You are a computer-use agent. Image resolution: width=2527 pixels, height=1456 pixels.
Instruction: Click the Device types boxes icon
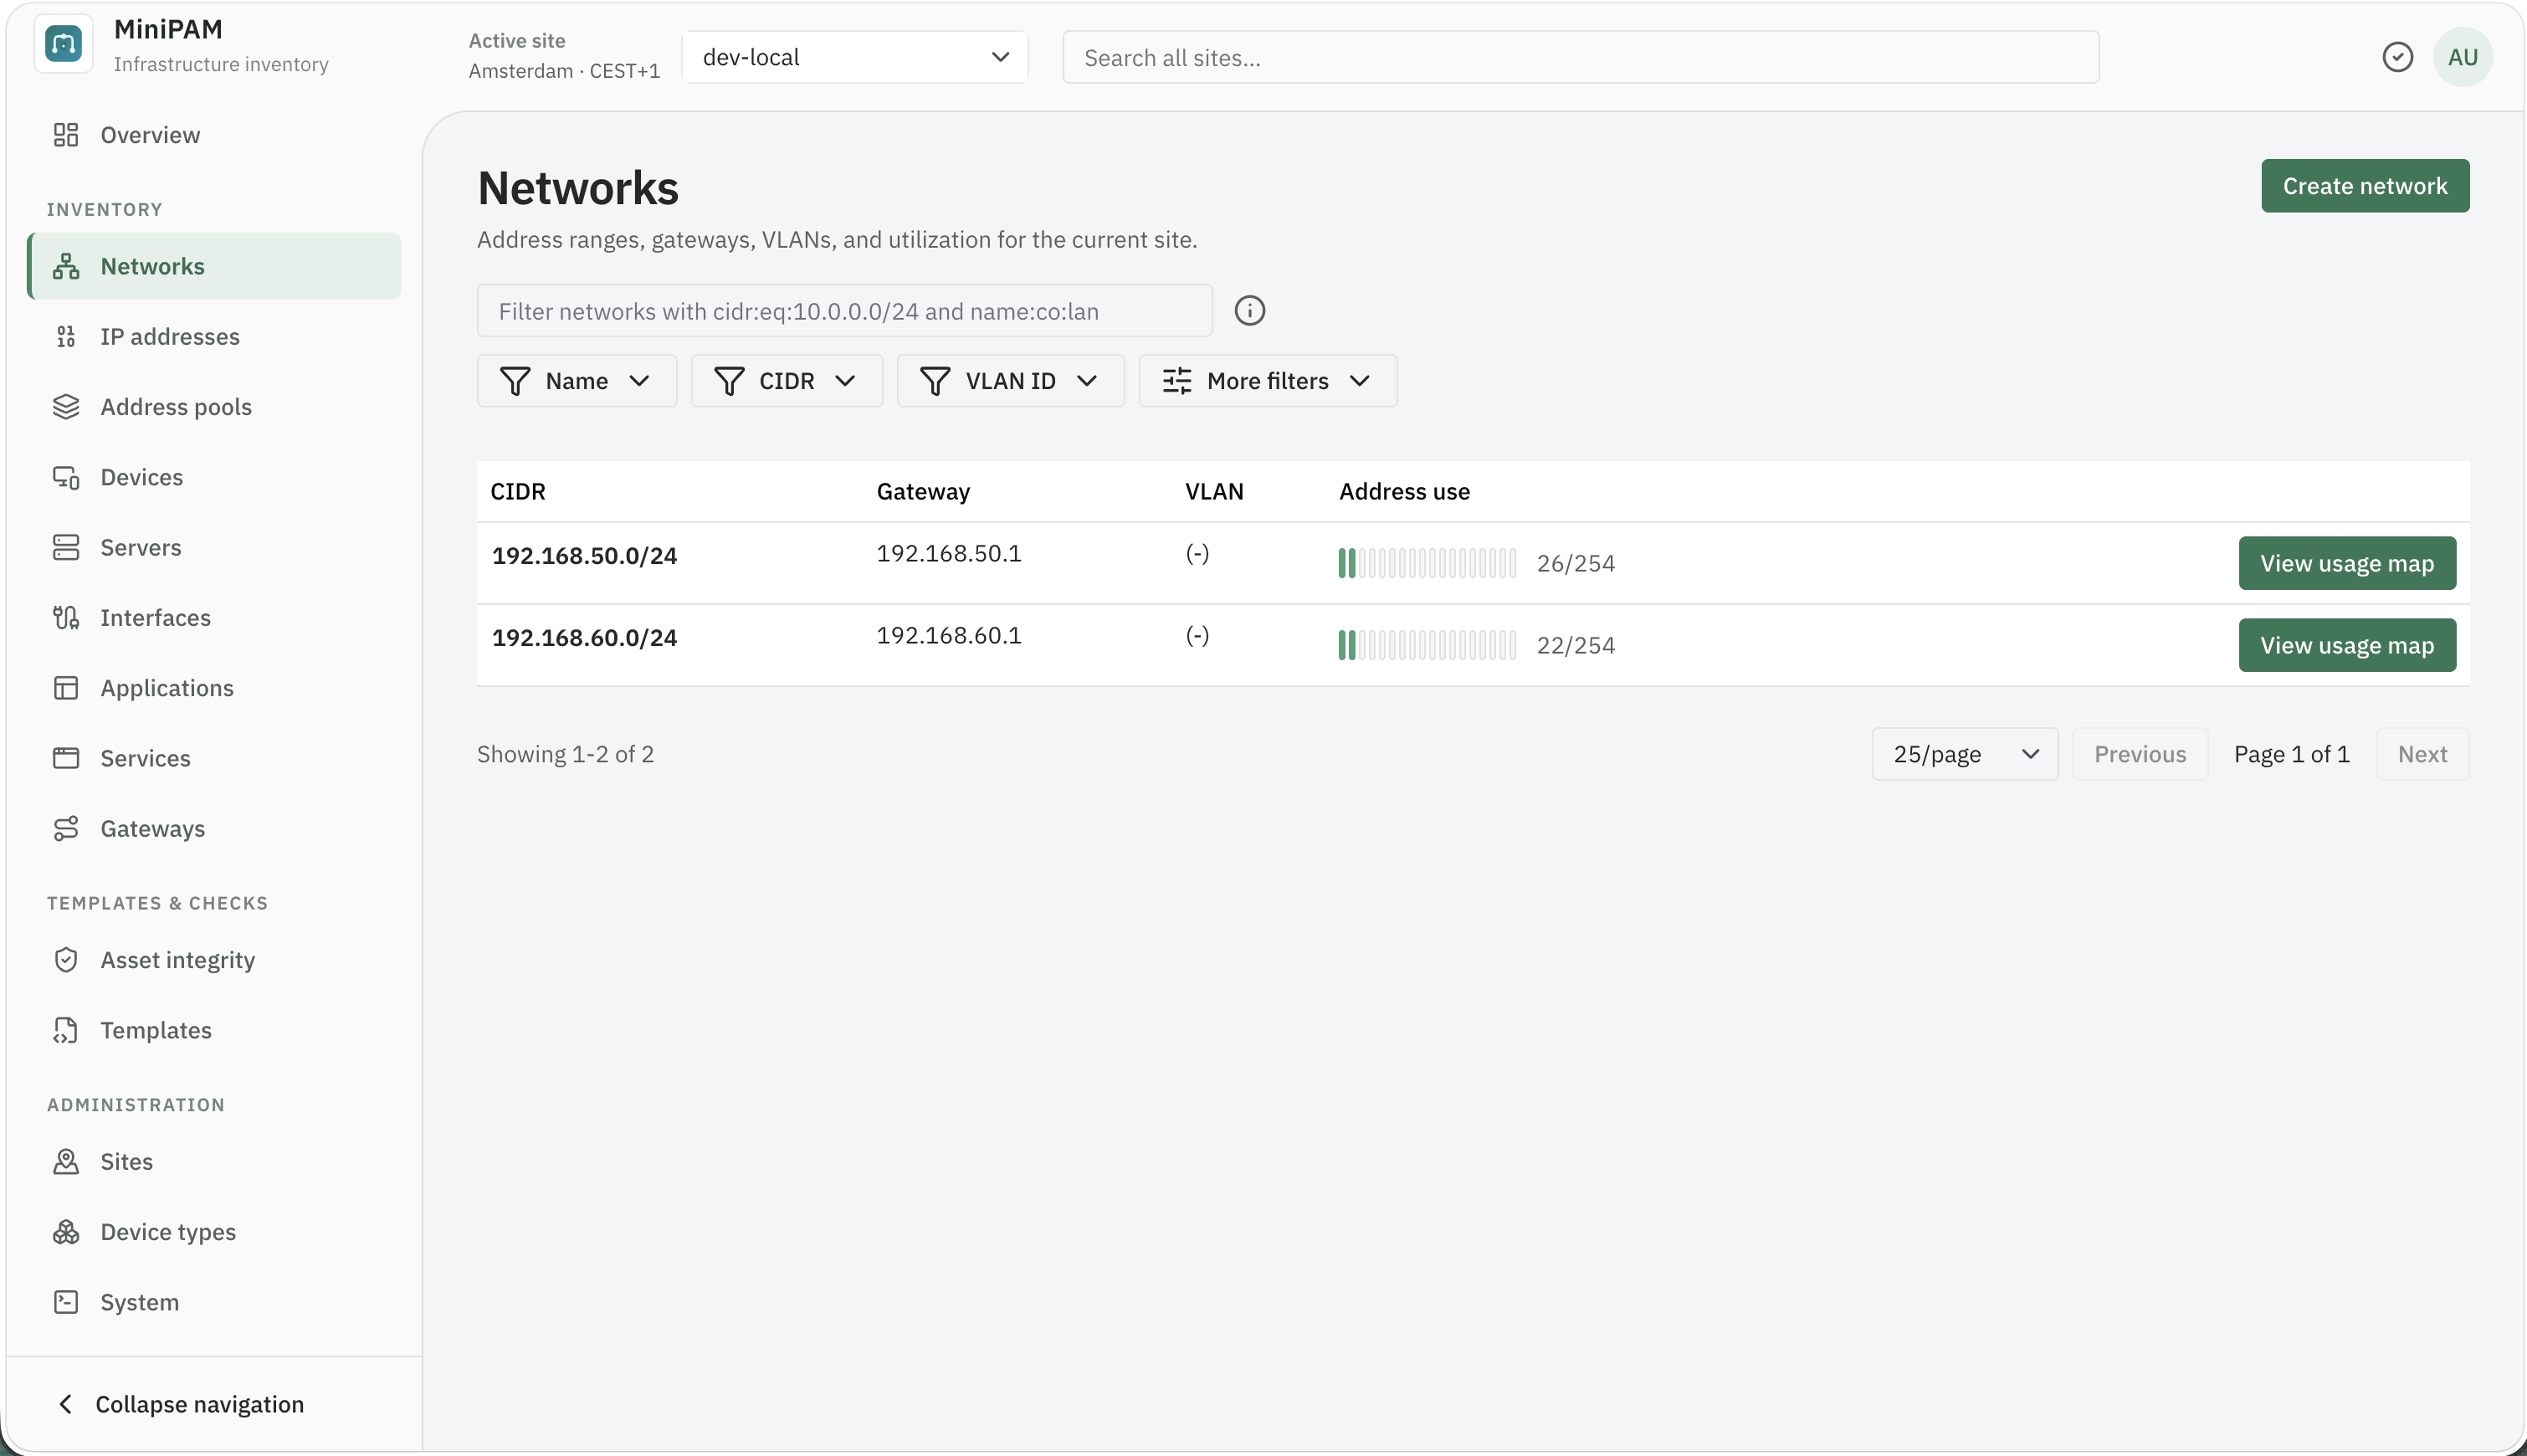pos(66,1232)
